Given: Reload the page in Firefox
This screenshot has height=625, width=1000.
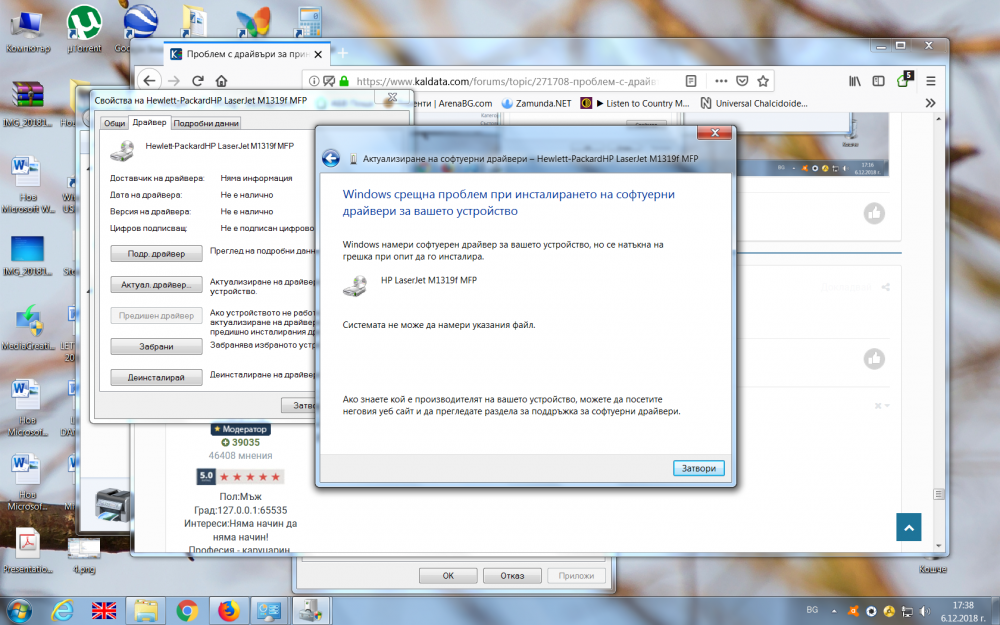Looking at the screenshot, I should (x=198, y=81).
